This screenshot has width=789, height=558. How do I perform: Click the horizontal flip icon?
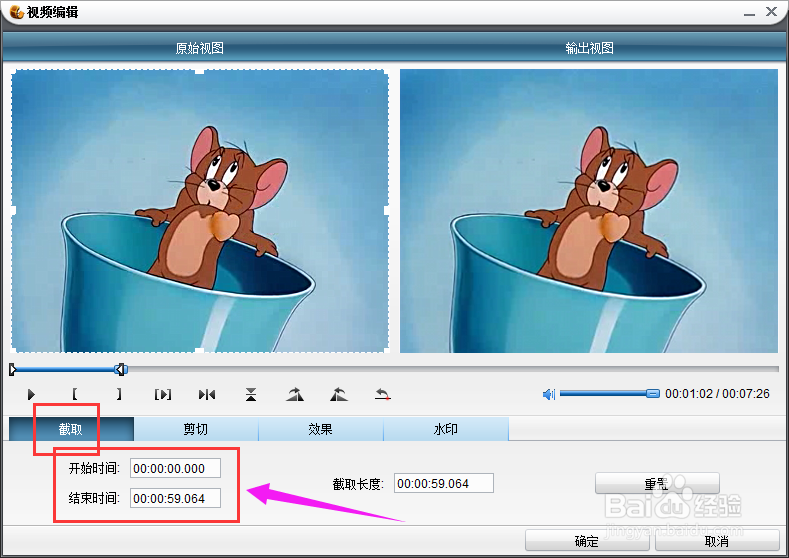[207, 394]
